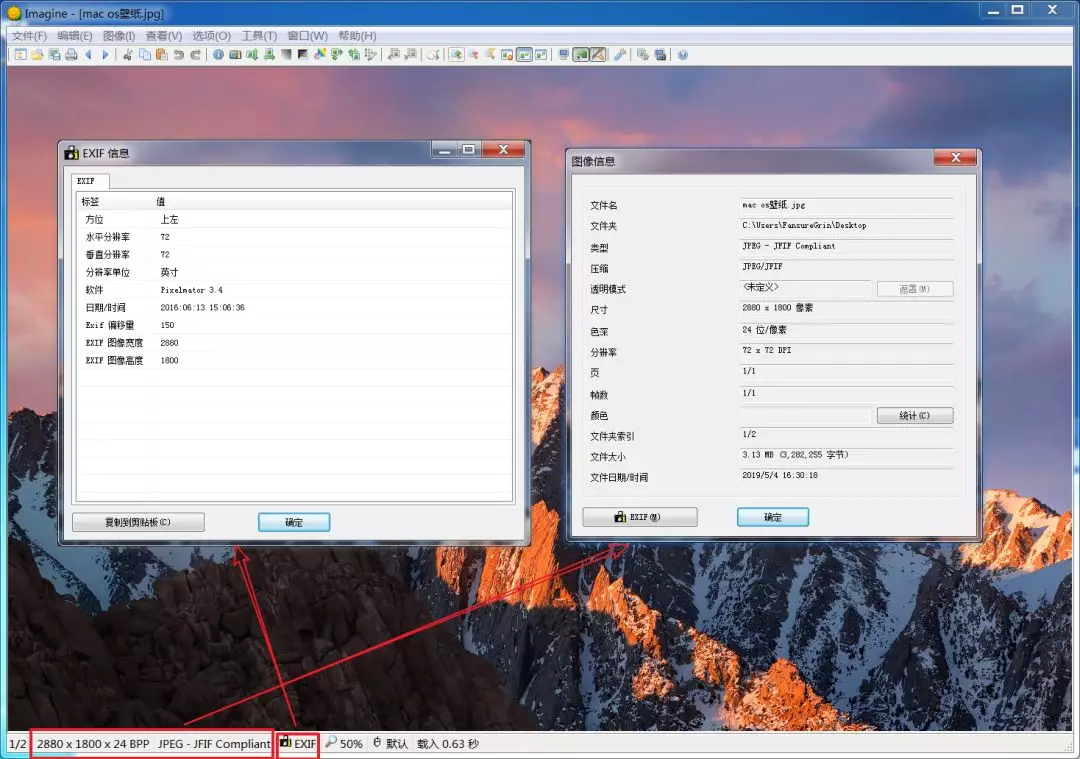Open the 文件(F) menu
The width and height of the screenshot is (1080, 759).
tap(29, 36)
